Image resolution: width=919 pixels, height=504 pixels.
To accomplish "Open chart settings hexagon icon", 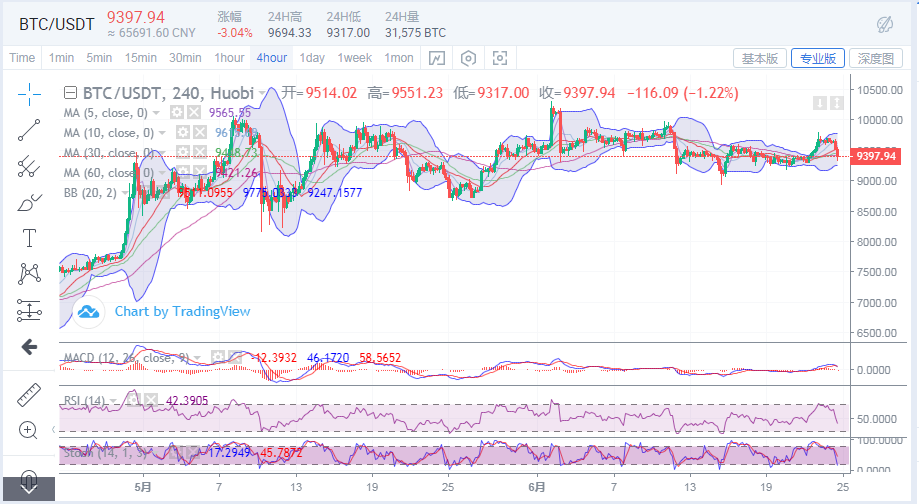I will coord(467,58).
